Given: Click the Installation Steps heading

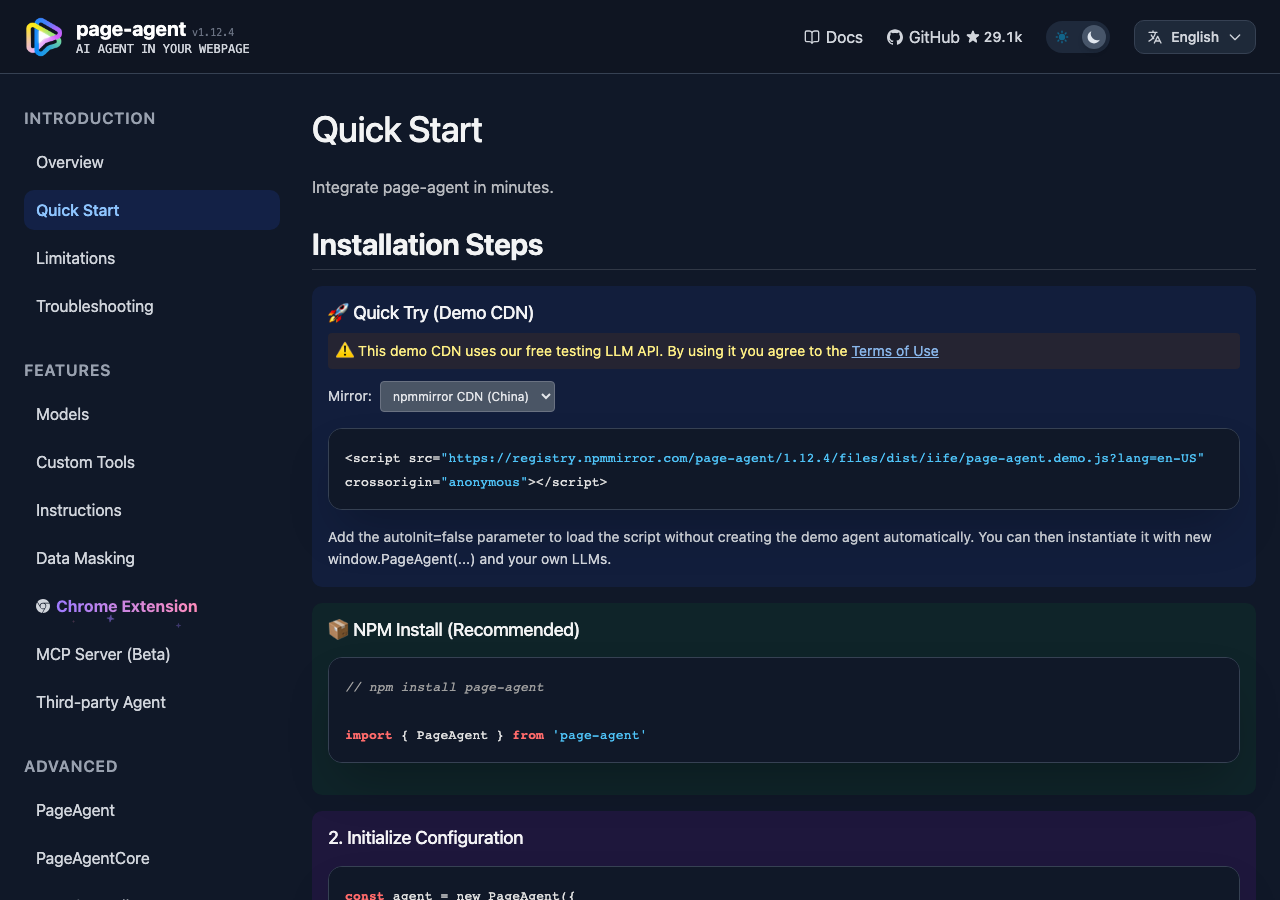Looking at the screenshot, I should [427, 245].
